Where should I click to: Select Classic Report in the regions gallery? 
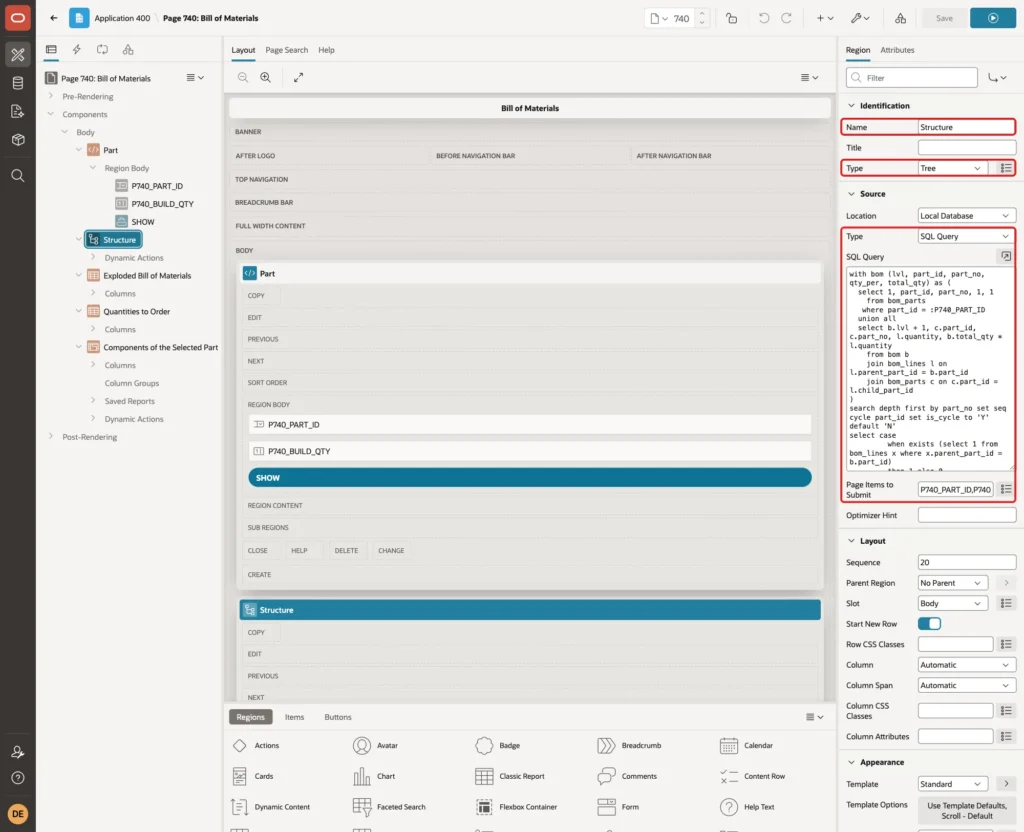click(511, 776)
